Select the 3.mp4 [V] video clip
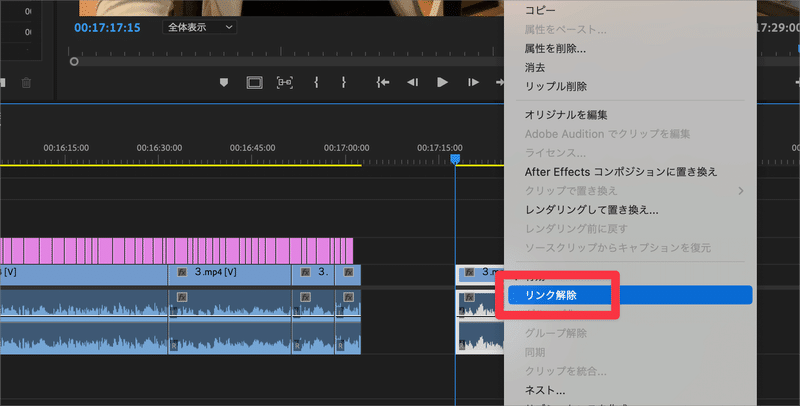 coord(230,275)
